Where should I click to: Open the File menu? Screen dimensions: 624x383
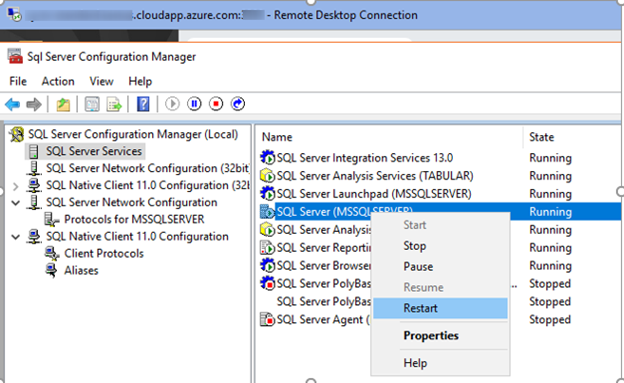coord(18,81)
